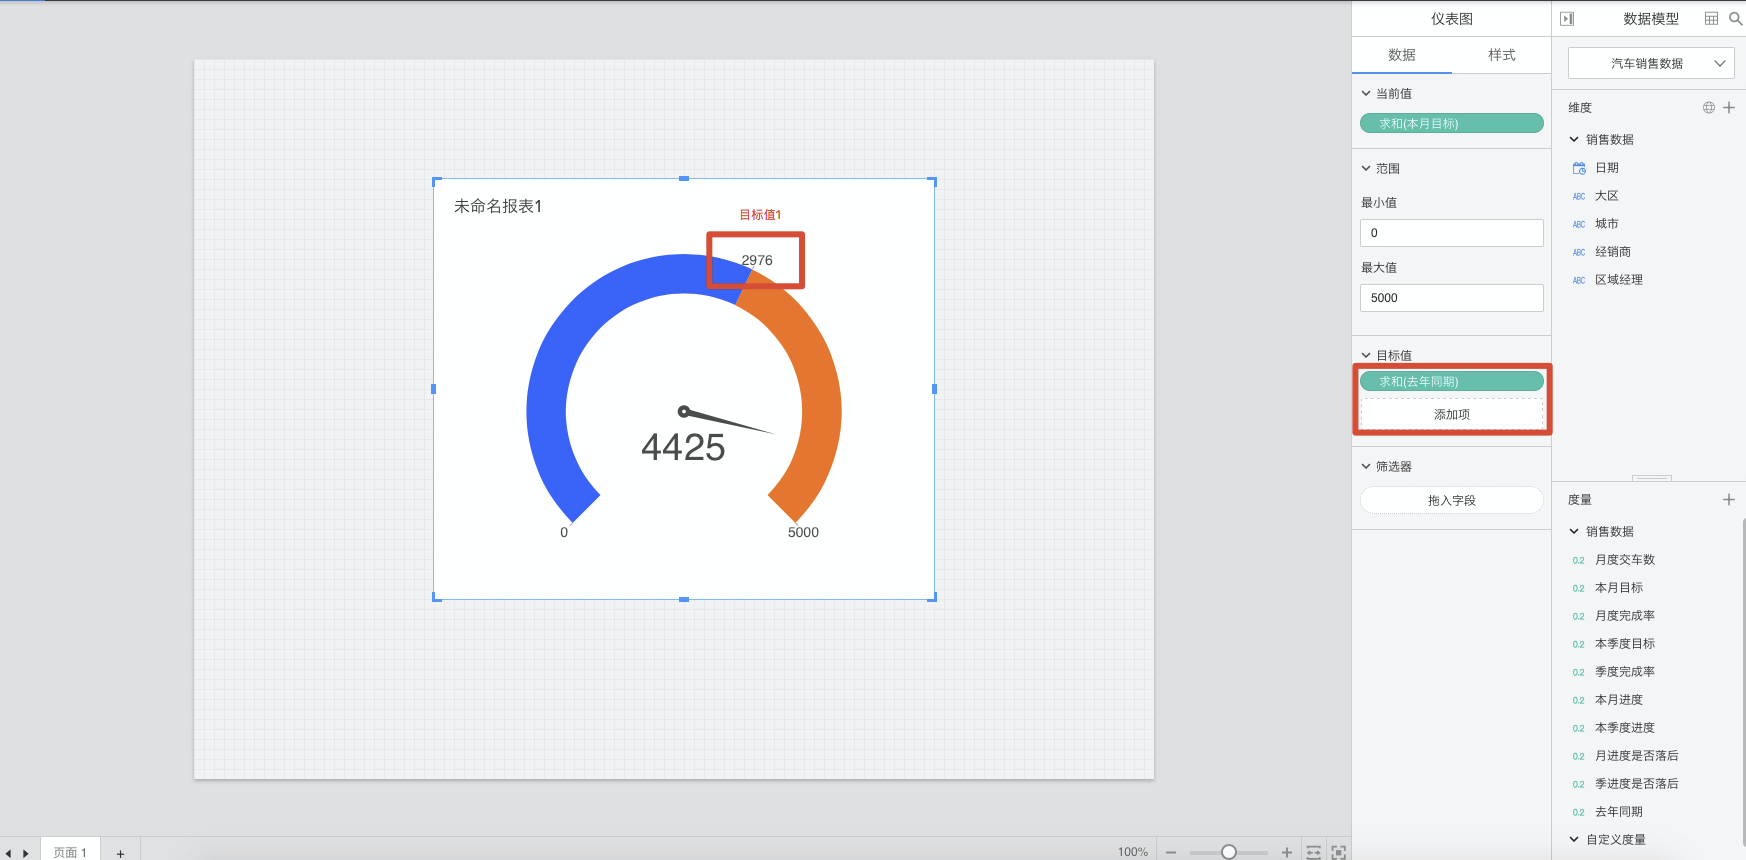Click the 添加项 button under 目标值
Image resolution: width=1746 pixels, height=860 pixels.
click(x=1452, y=414)
